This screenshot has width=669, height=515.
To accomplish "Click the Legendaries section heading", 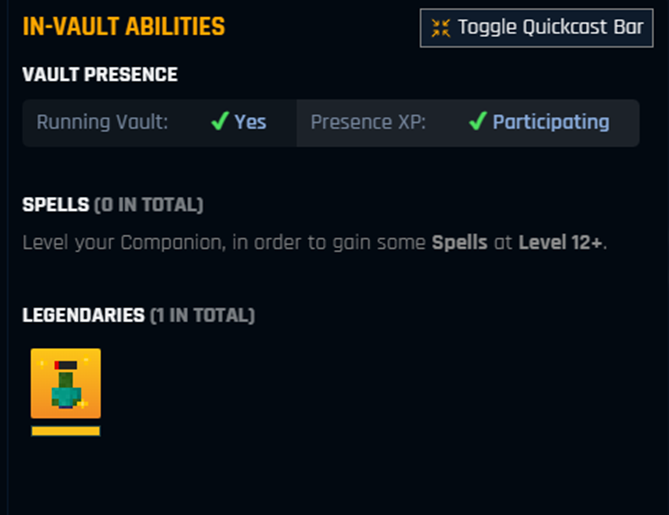I will click(x=83, y=315).
